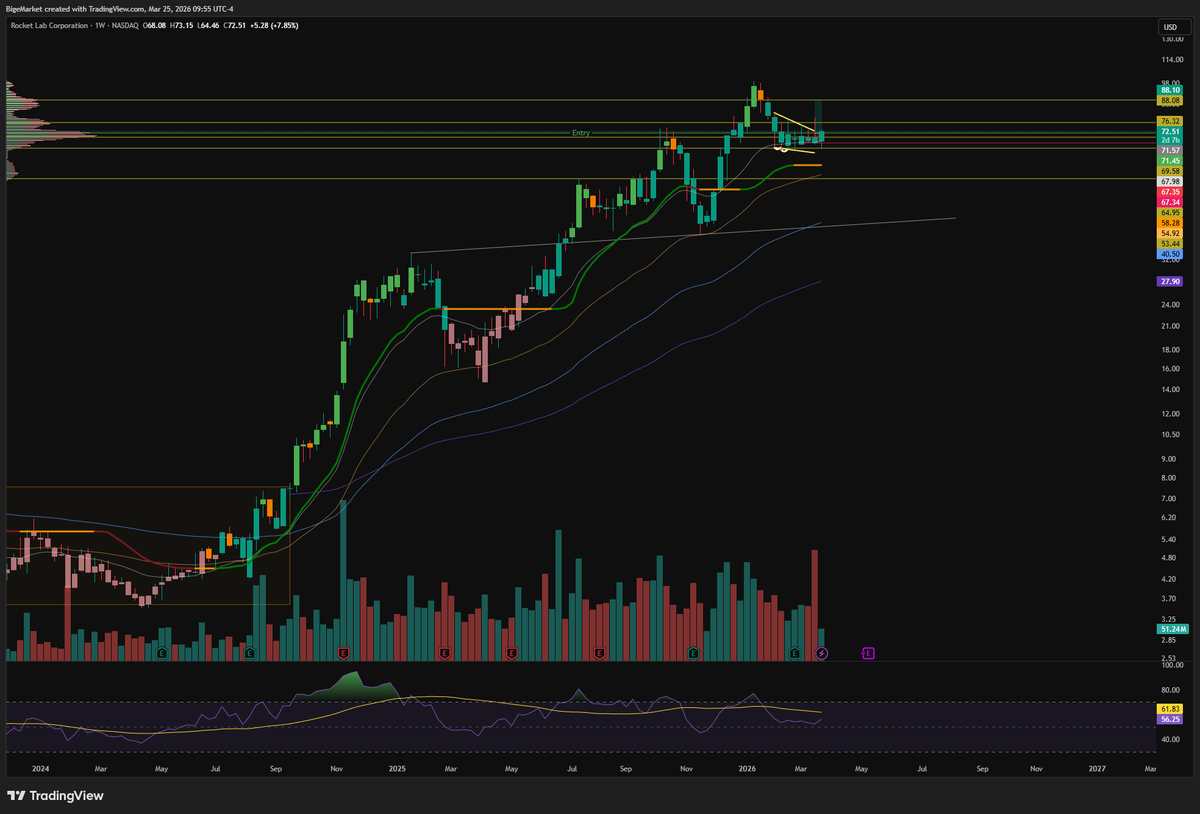Click the 64.95 price label

[x=1170, y=212]
